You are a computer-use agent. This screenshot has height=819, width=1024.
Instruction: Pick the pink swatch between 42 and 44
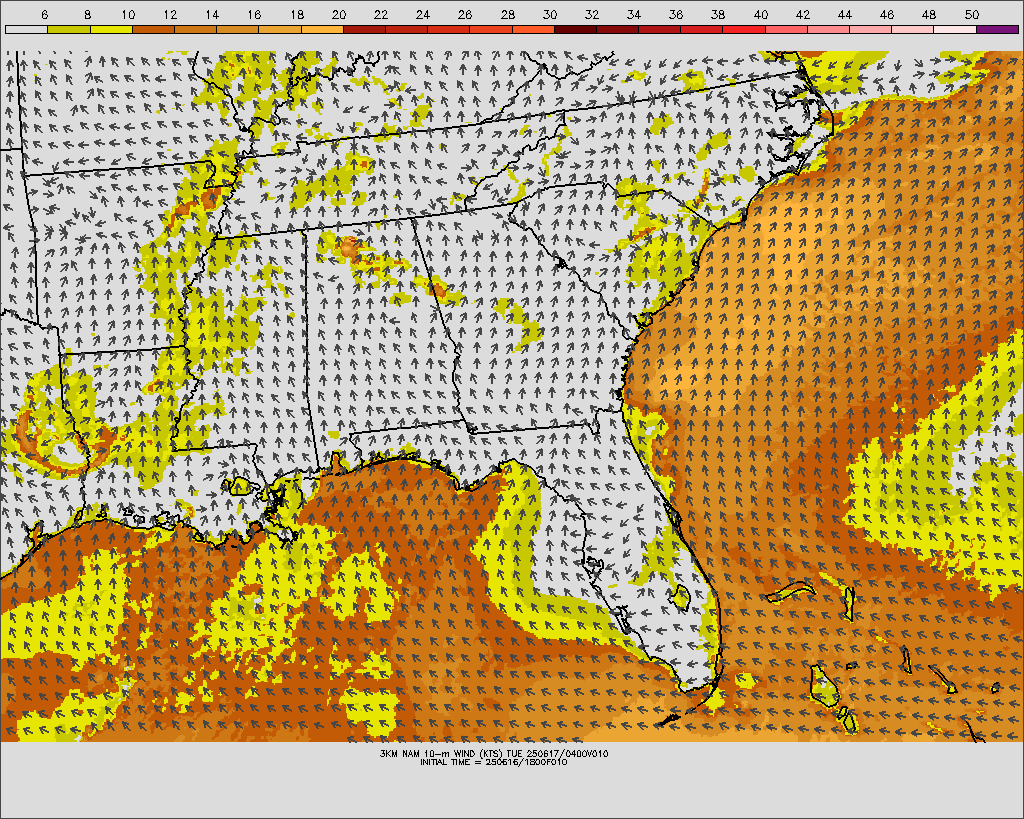[x=828, y=29]
